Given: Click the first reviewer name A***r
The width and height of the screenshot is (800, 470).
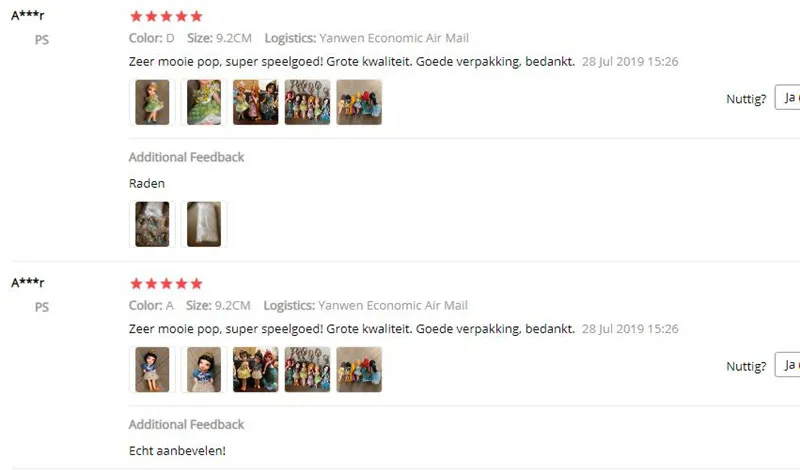Looking at the screenshot, I should [28, 15].
